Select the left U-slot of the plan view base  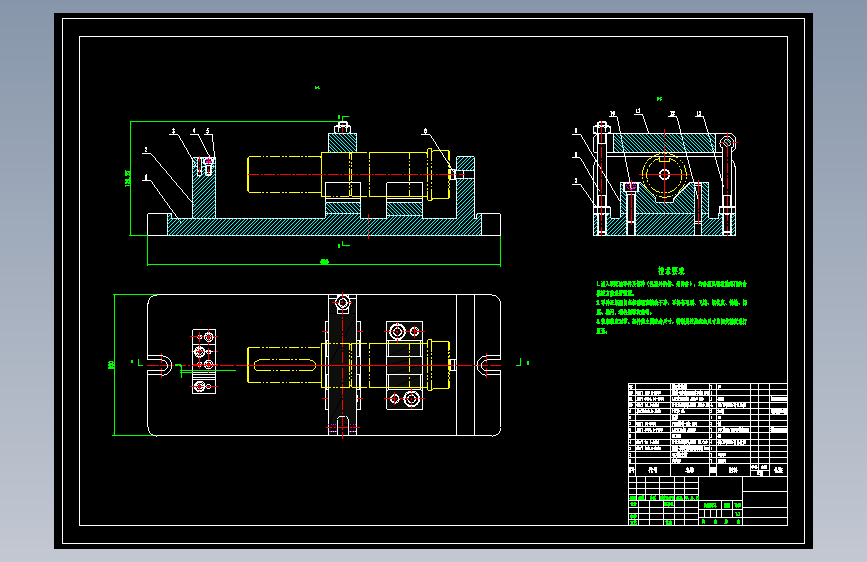(162, 365)
